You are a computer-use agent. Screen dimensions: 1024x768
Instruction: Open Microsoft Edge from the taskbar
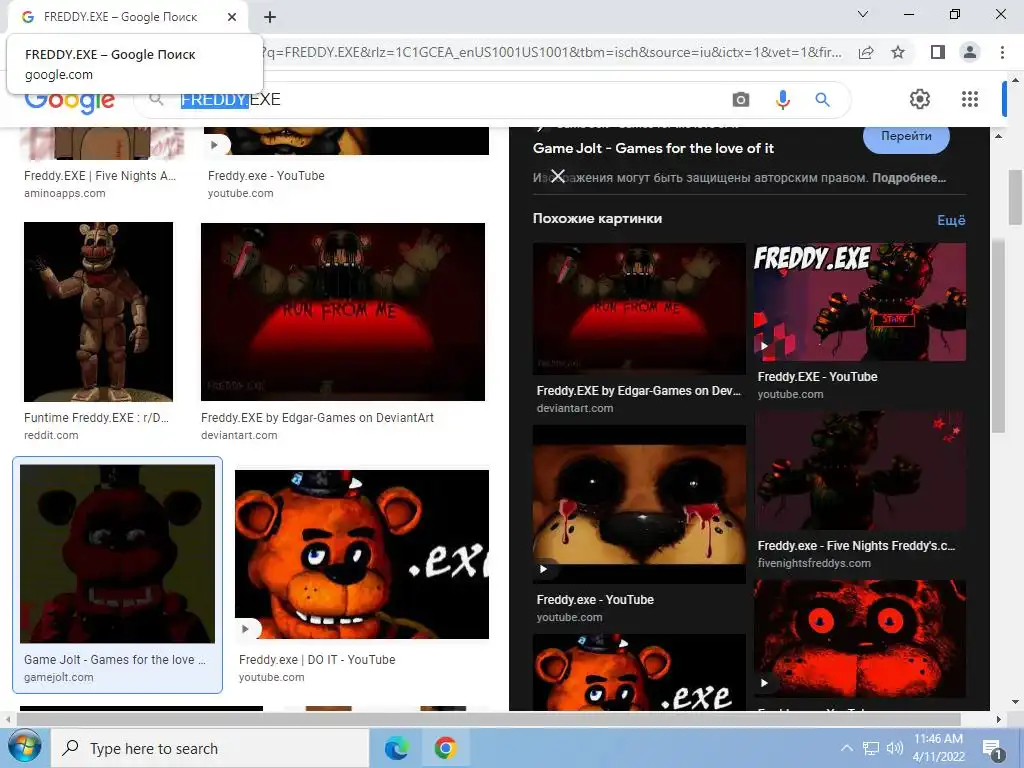click(396, 748)
